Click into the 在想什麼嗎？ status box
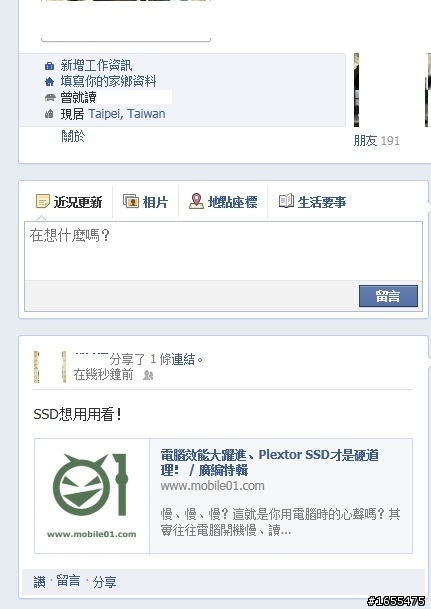Screen dimensions: 431x609 point(223,251)
